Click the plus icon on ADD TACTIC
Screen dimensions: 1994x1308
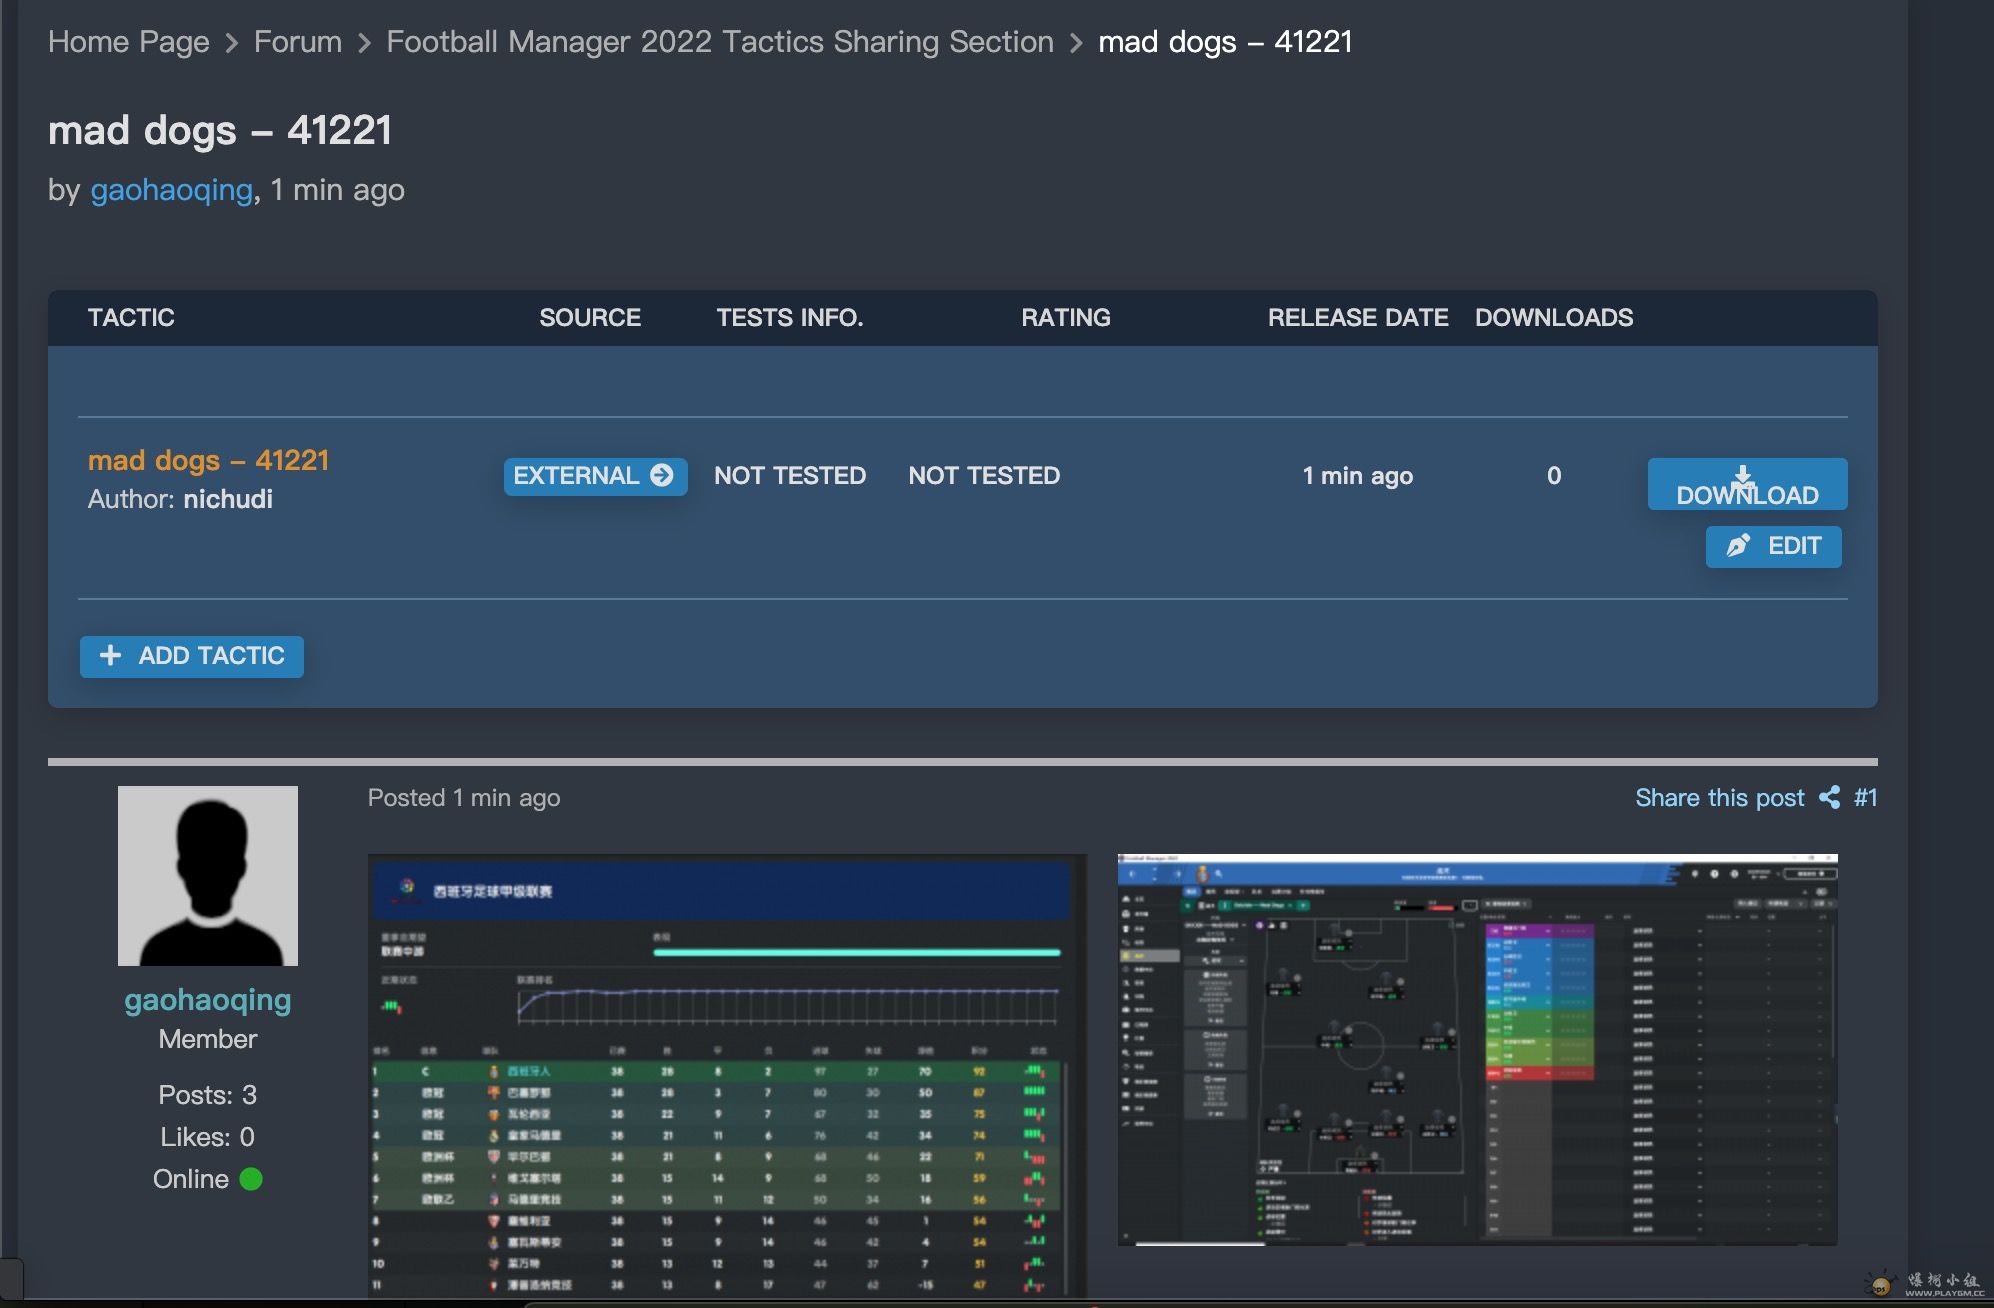coord(111,655)
